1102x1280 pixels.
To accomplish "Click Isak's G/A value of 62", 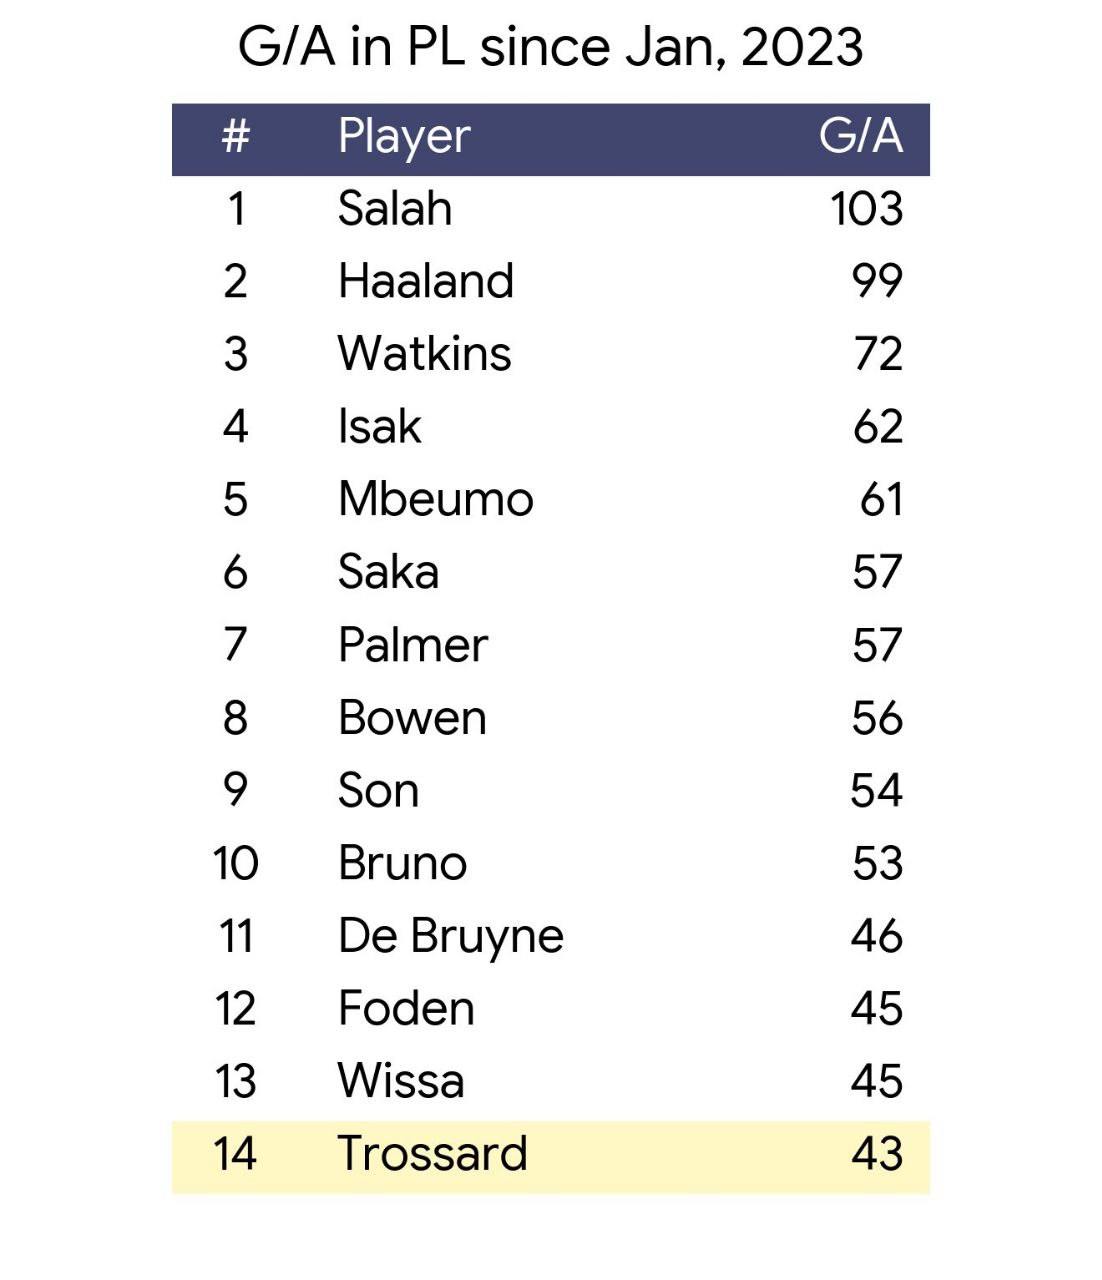I will coord(878,427).
